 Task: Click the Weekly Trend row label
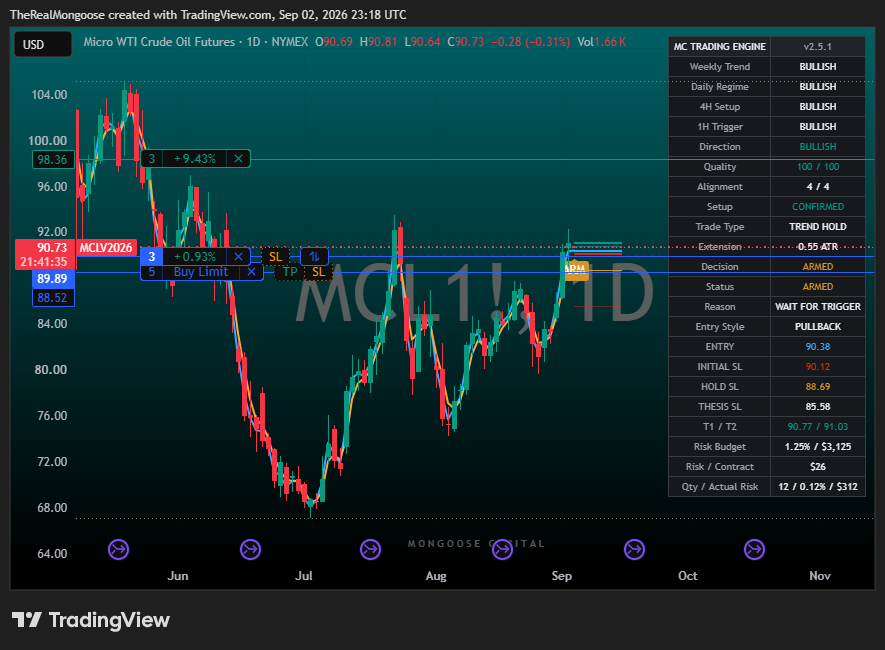[720, 67]
